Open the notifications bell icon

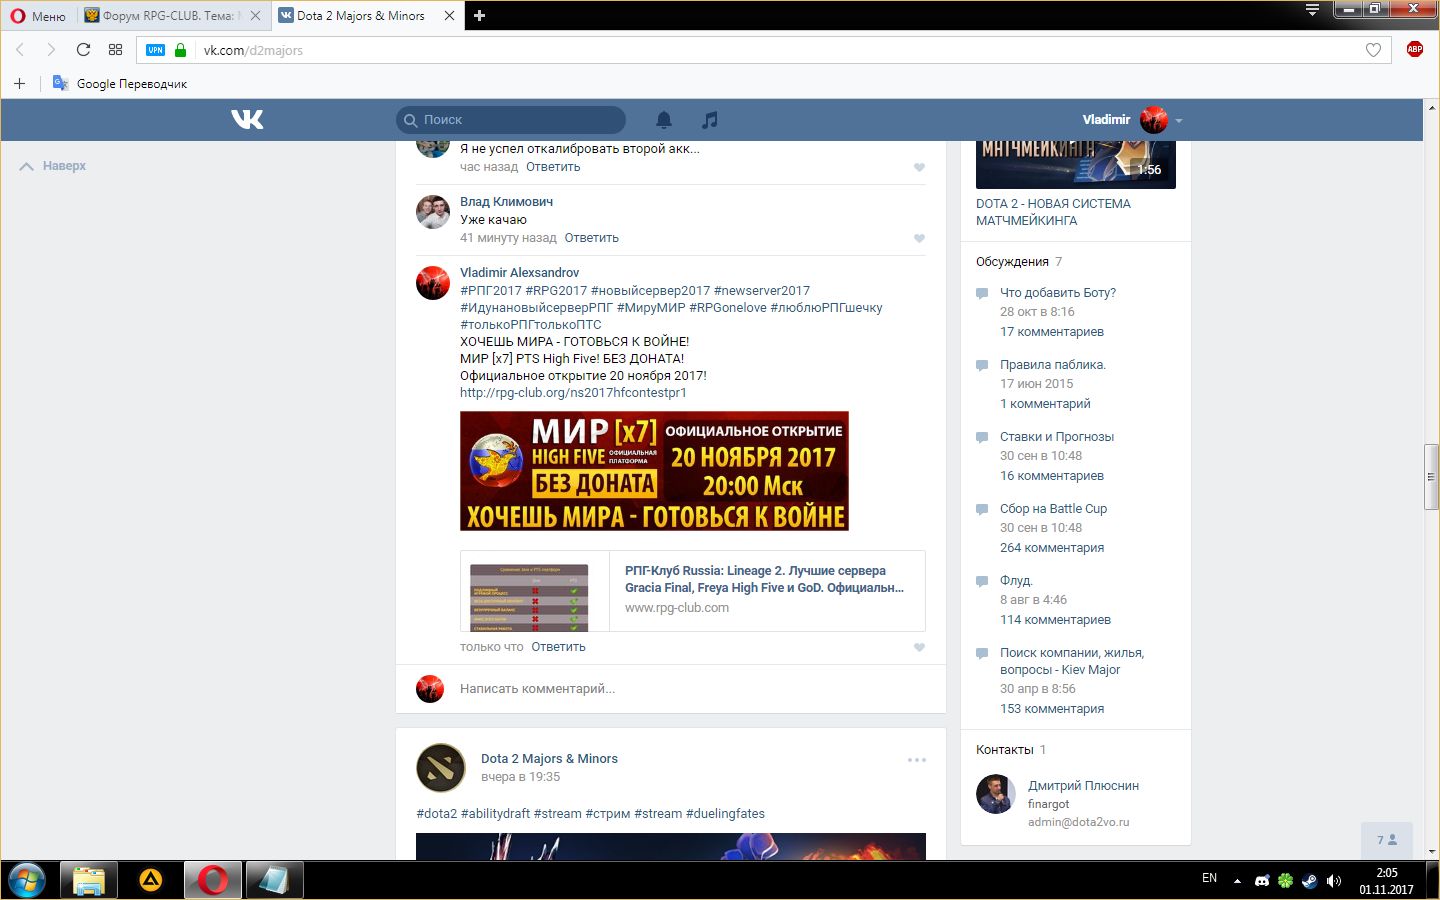pyautogui.click(x=664, y=120)
